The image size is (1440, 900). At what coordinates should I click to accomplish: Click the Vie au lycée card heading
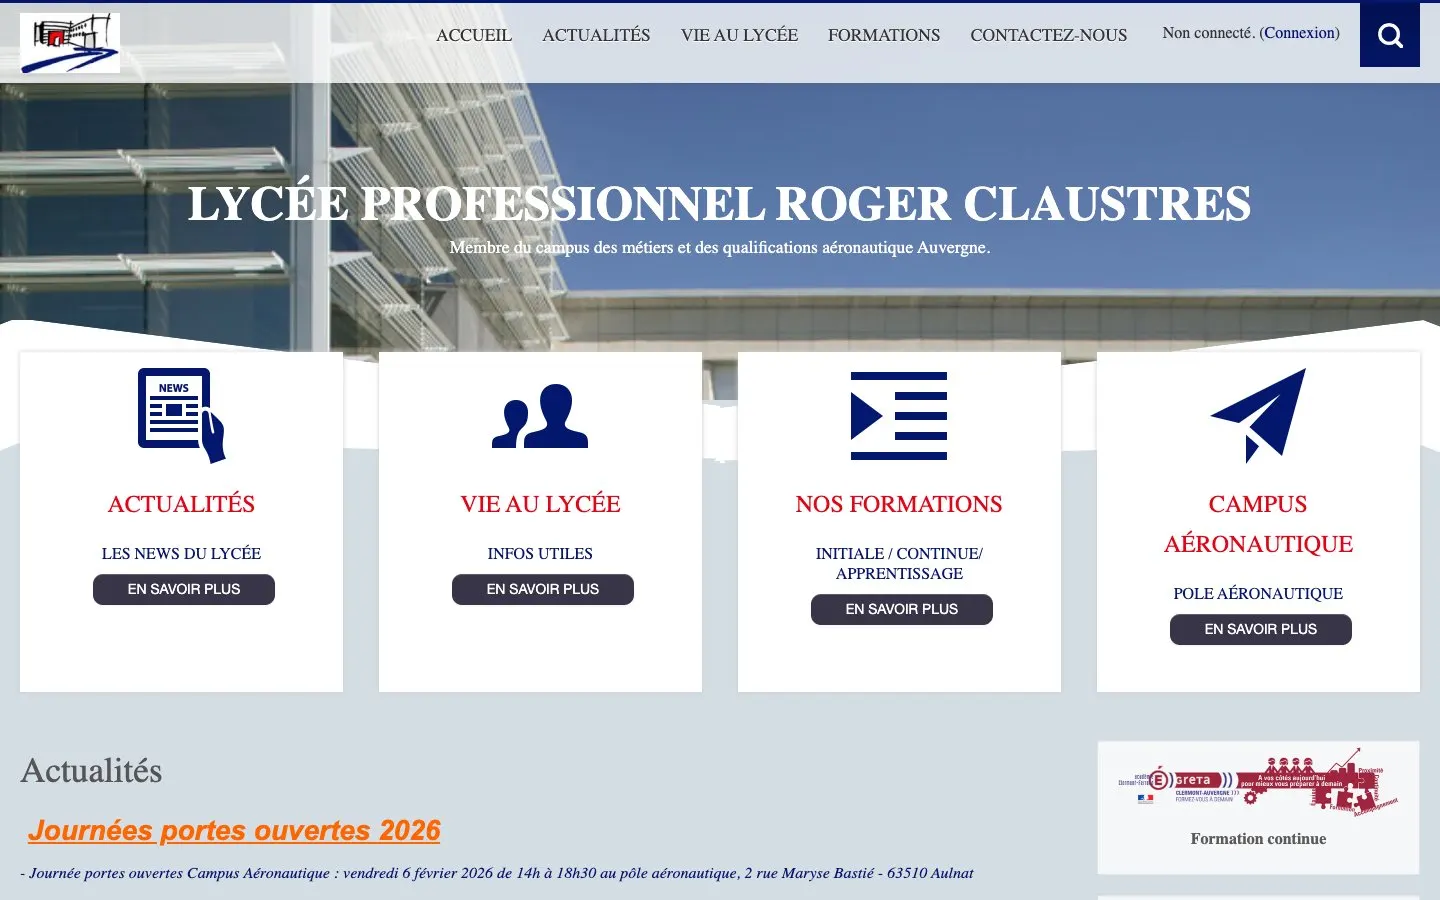540,504
